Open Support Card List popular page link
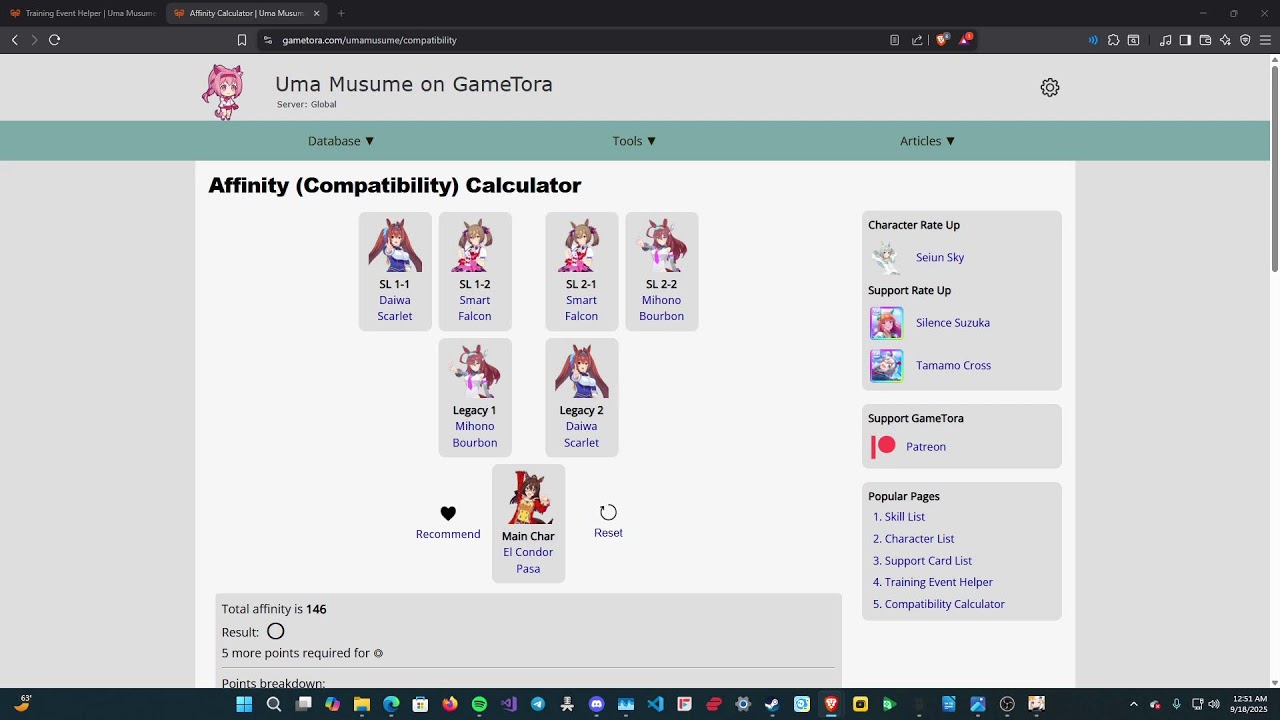The width and height of the screenshot is (1280, 720). click(928, 561)
